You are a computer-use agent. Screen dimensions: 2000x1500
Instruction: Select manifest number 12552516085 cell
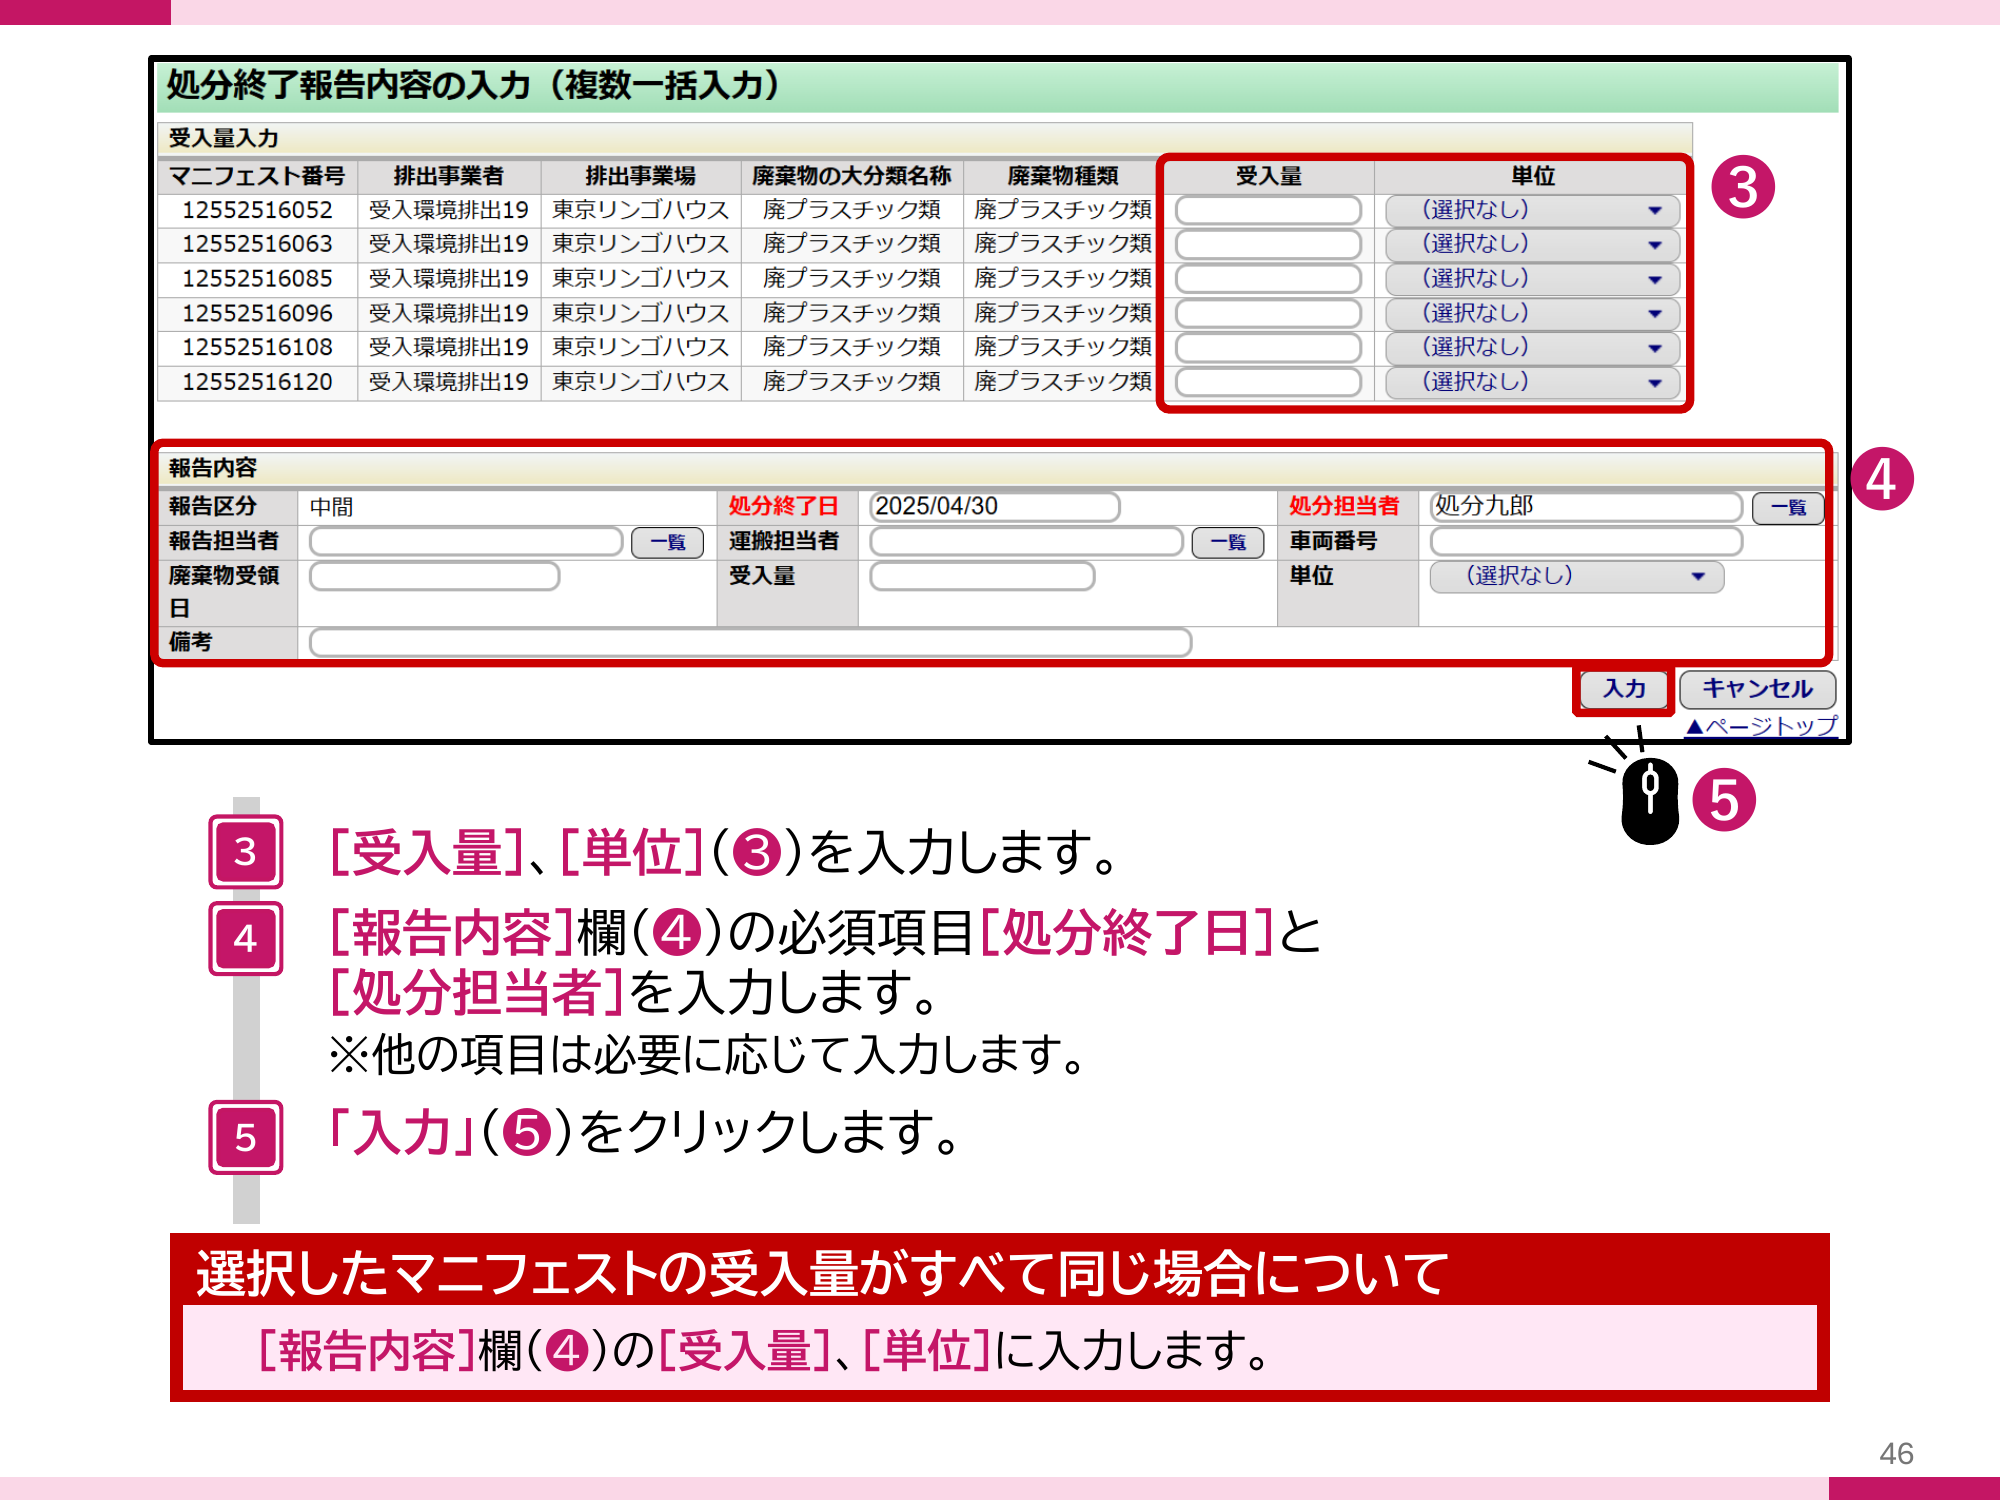(x=257, y=279)
